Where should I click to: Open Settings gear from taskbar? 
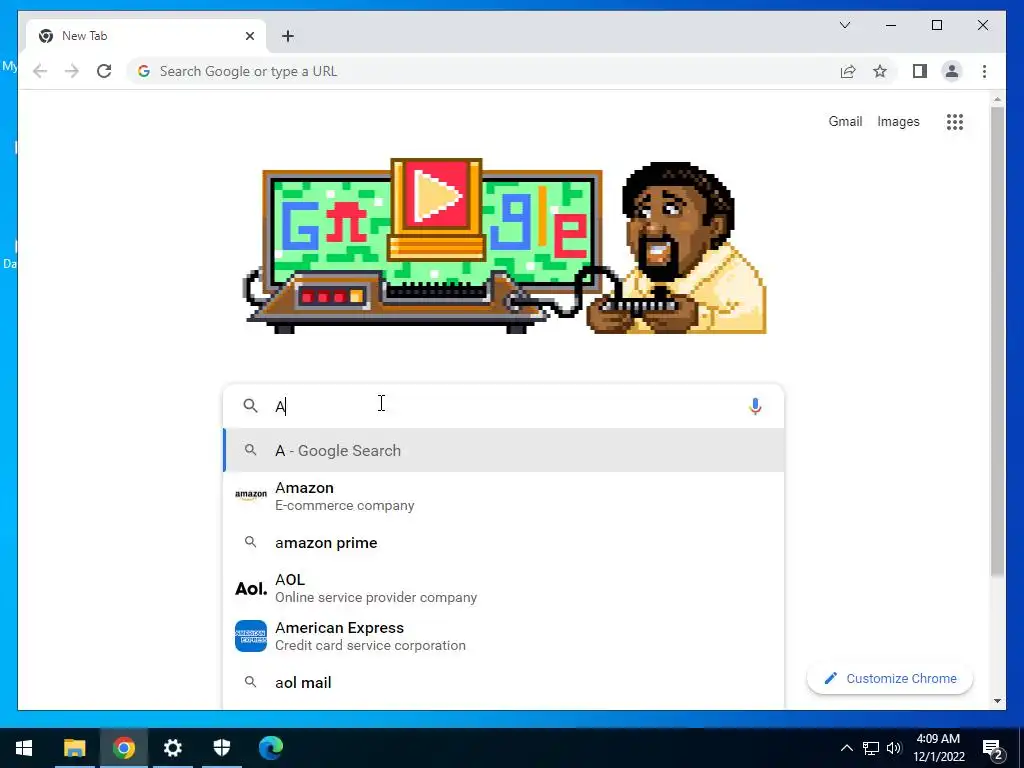coord(172,748)
